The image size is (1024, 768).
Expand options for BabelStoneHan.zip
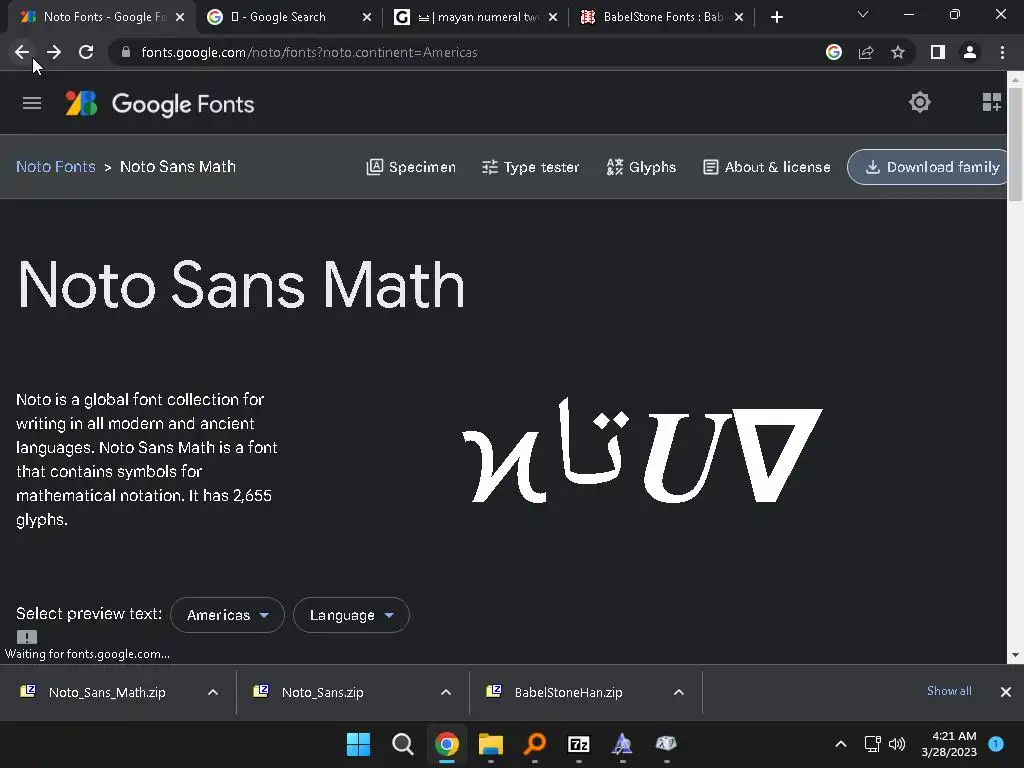pos(679,692)
